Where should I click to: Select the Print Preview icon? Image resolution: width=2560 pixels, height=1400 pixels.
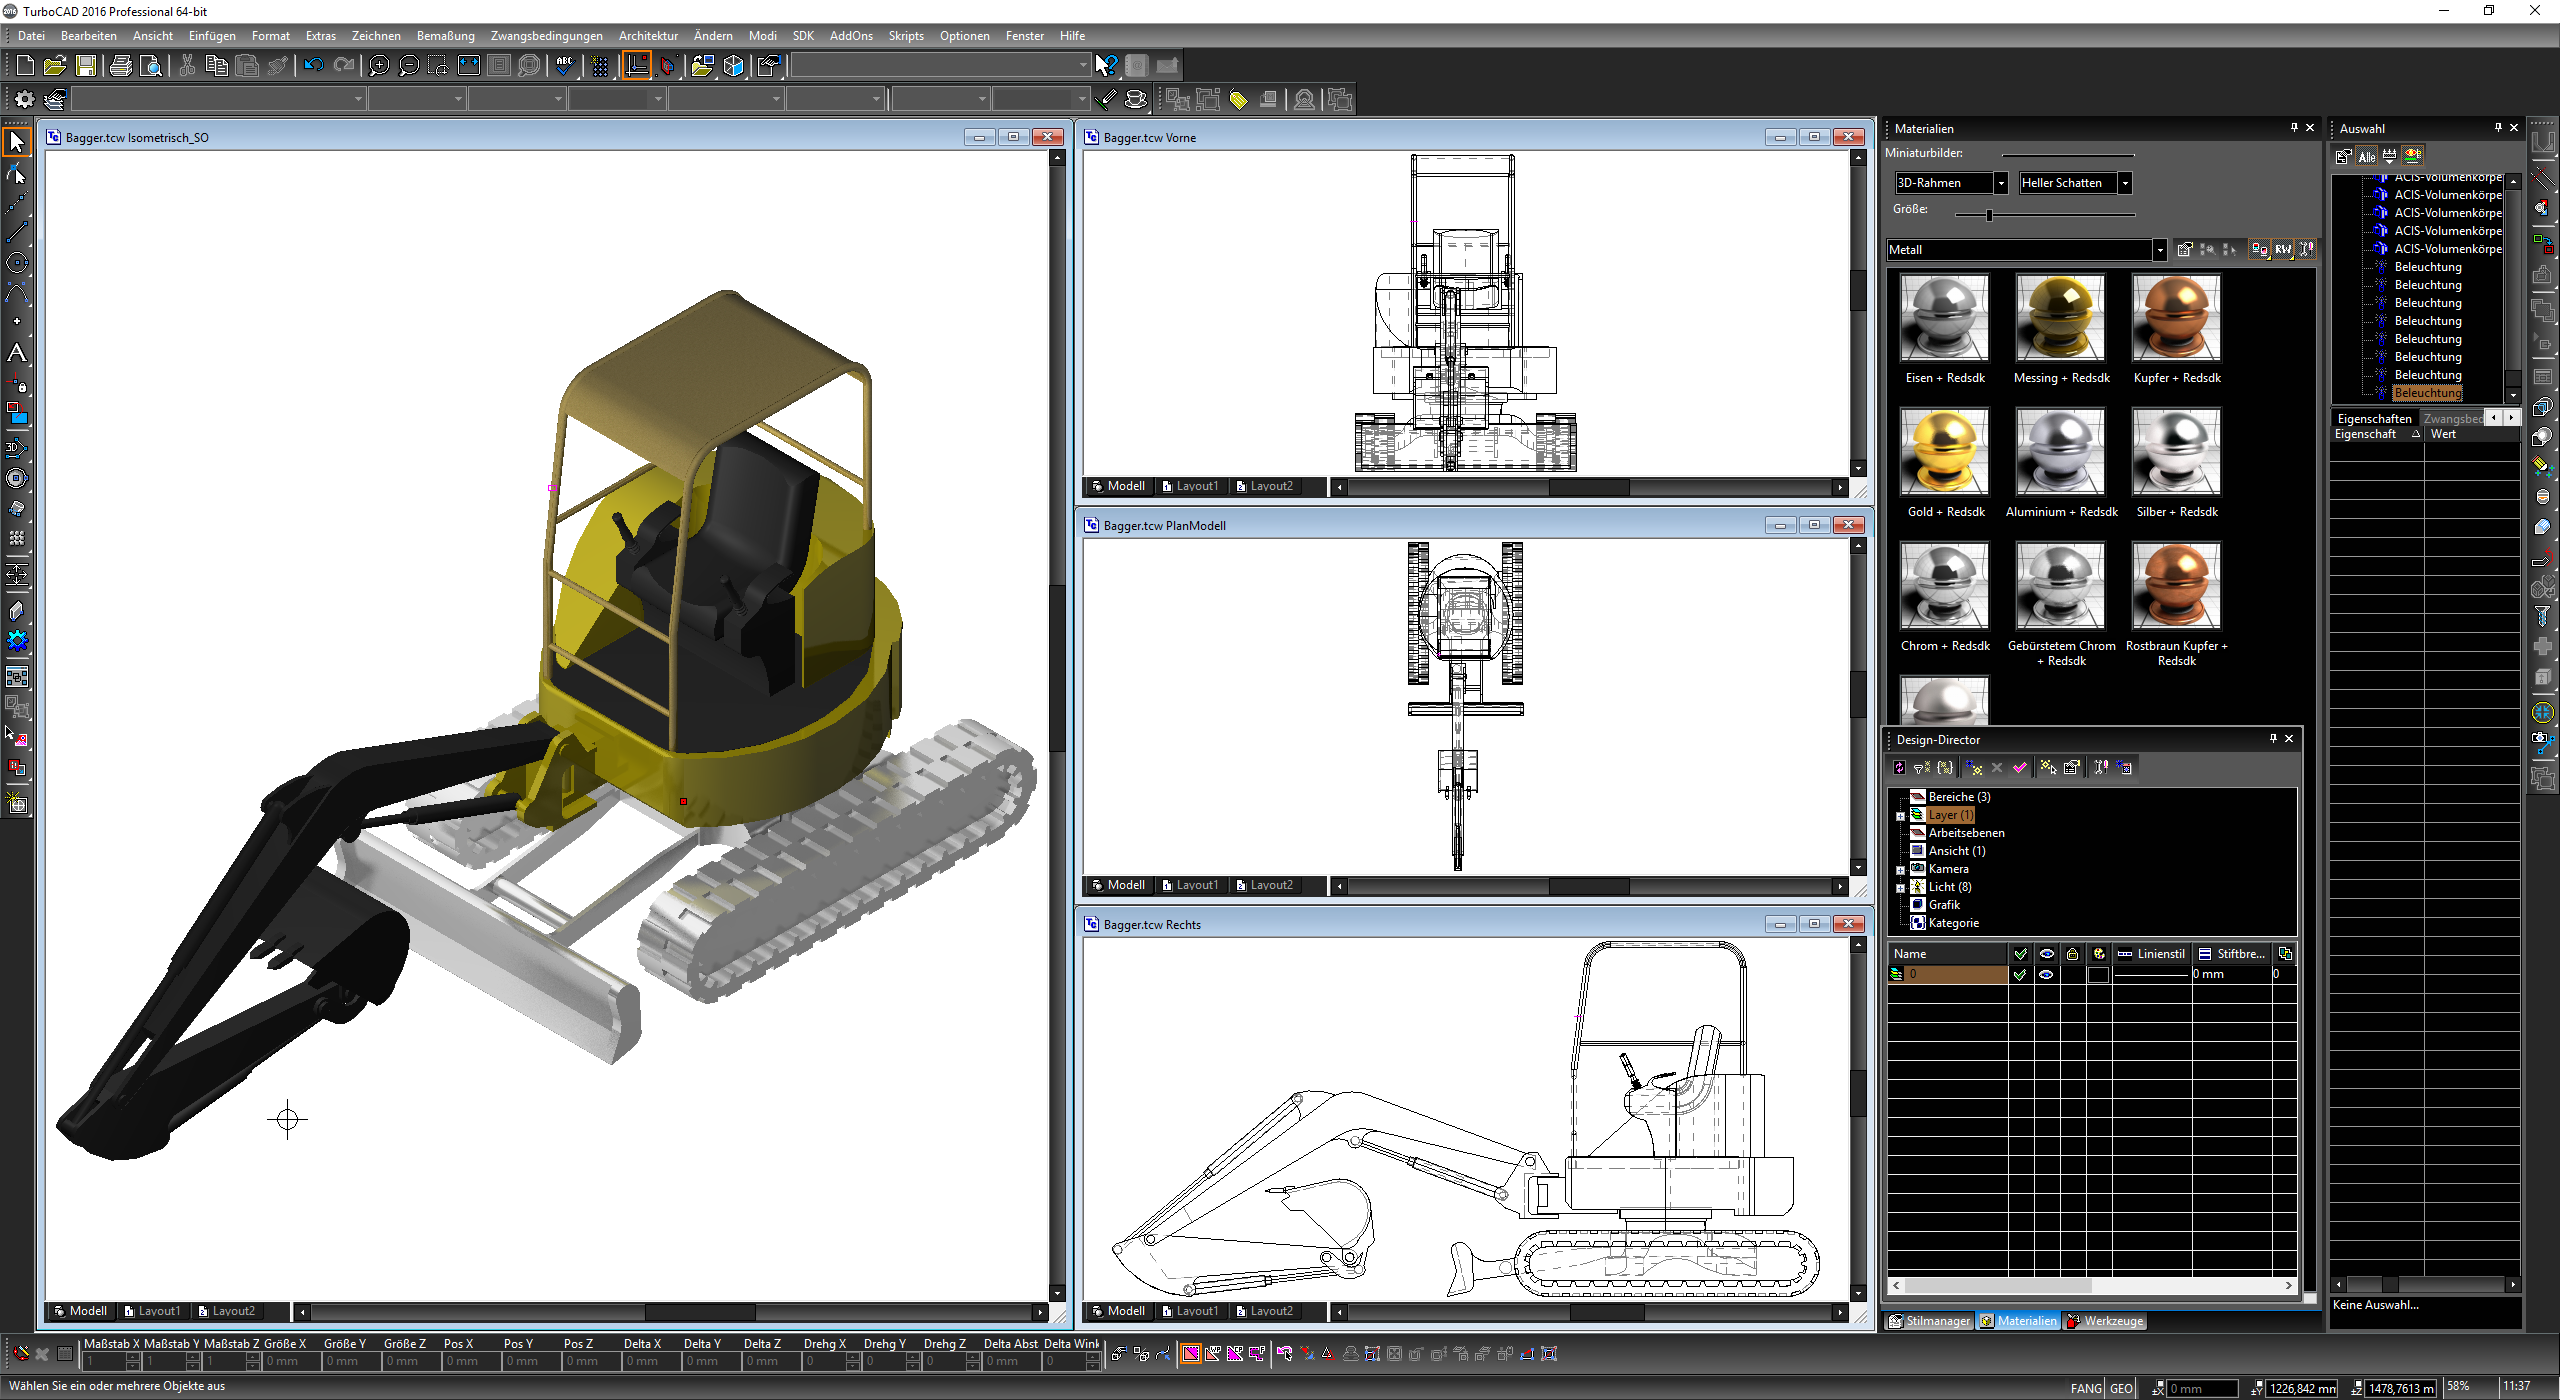click(x=151, y=65)
